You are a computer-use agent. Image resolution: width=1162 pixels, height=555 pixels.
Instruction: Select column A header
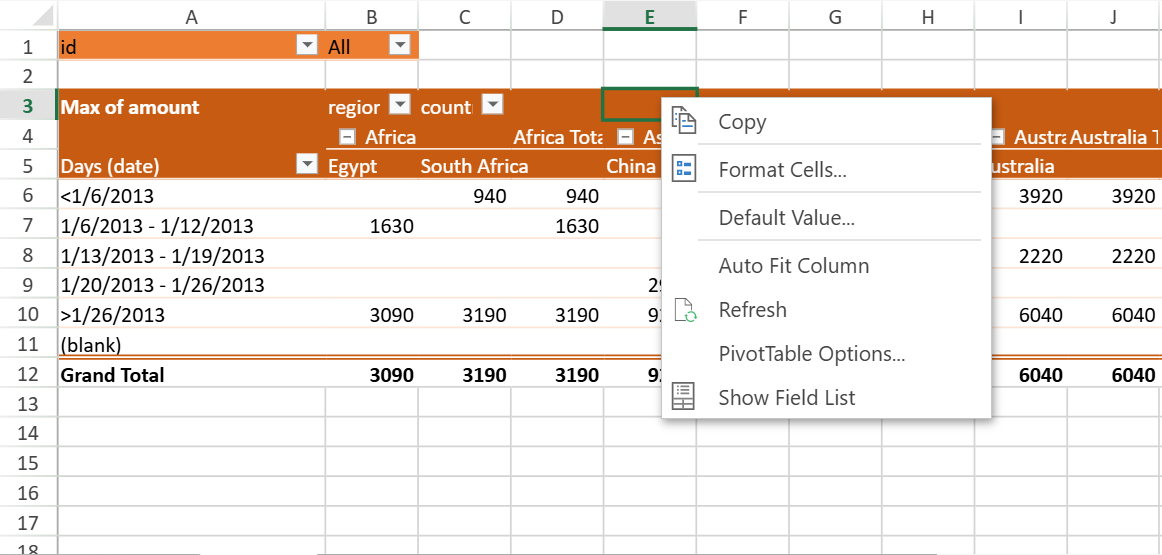pyautogui.click(x=191, y=15)
